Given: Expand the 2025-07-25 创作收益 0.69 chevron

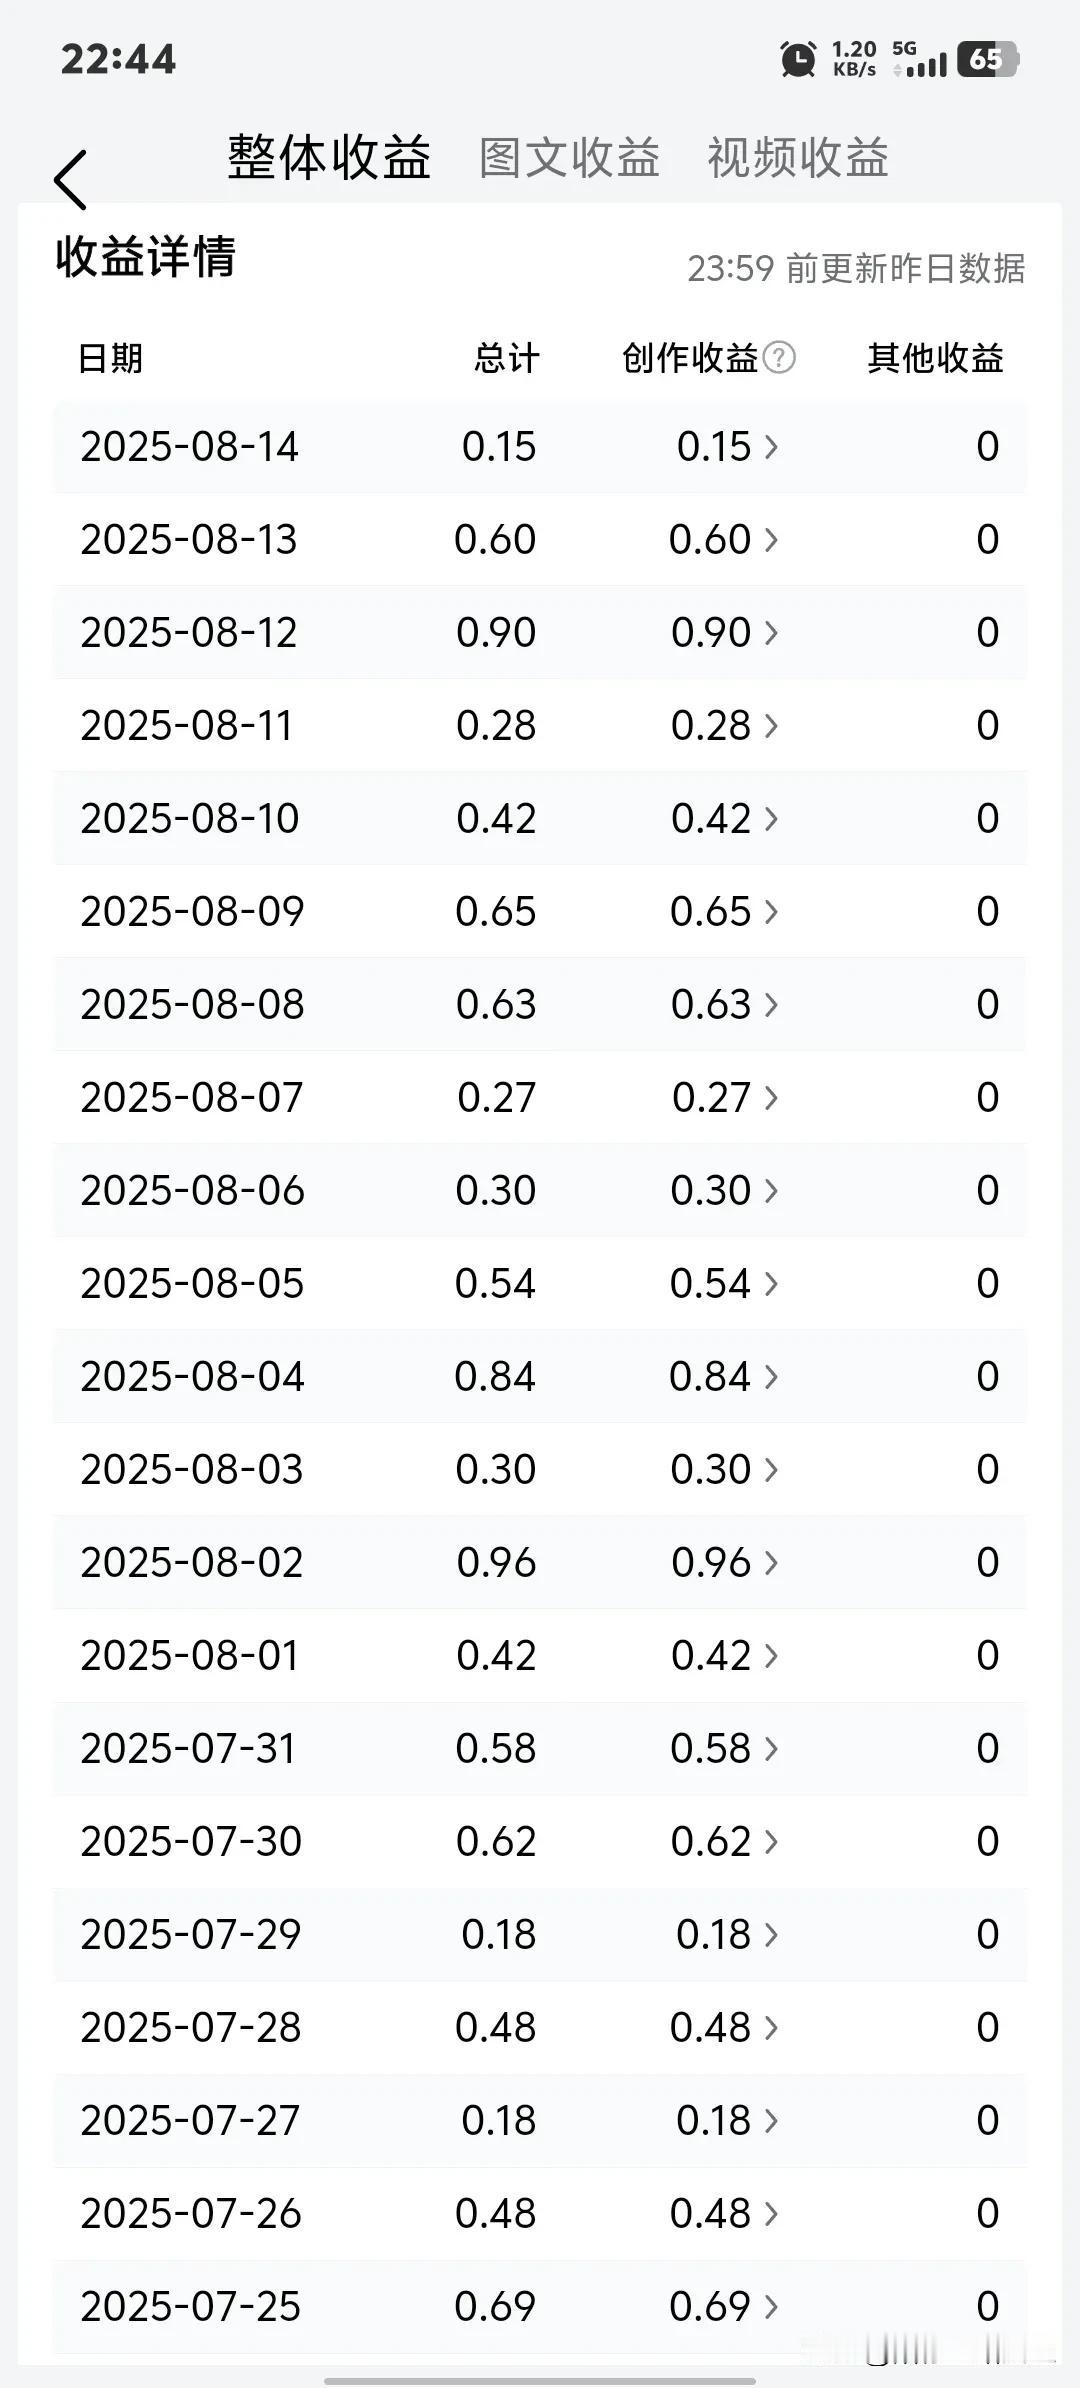Looking at the screenshot, I should click(x=771, y=2306).
